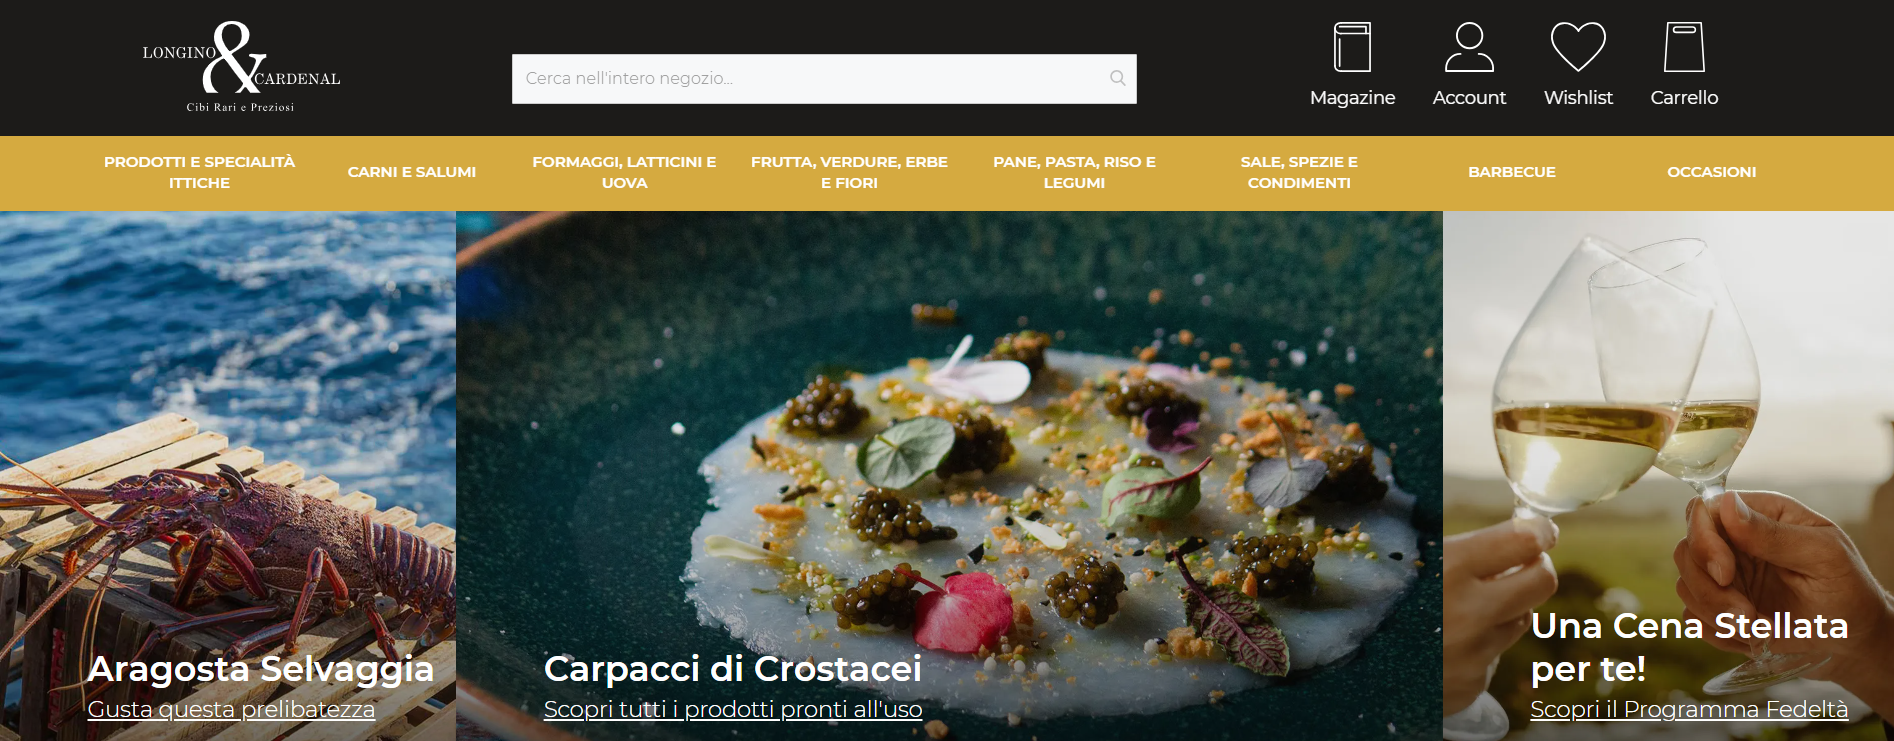Click Scopri tutti i prodotti pronti all'uso
Viewport: 1894px width, 741px height.
733,709
